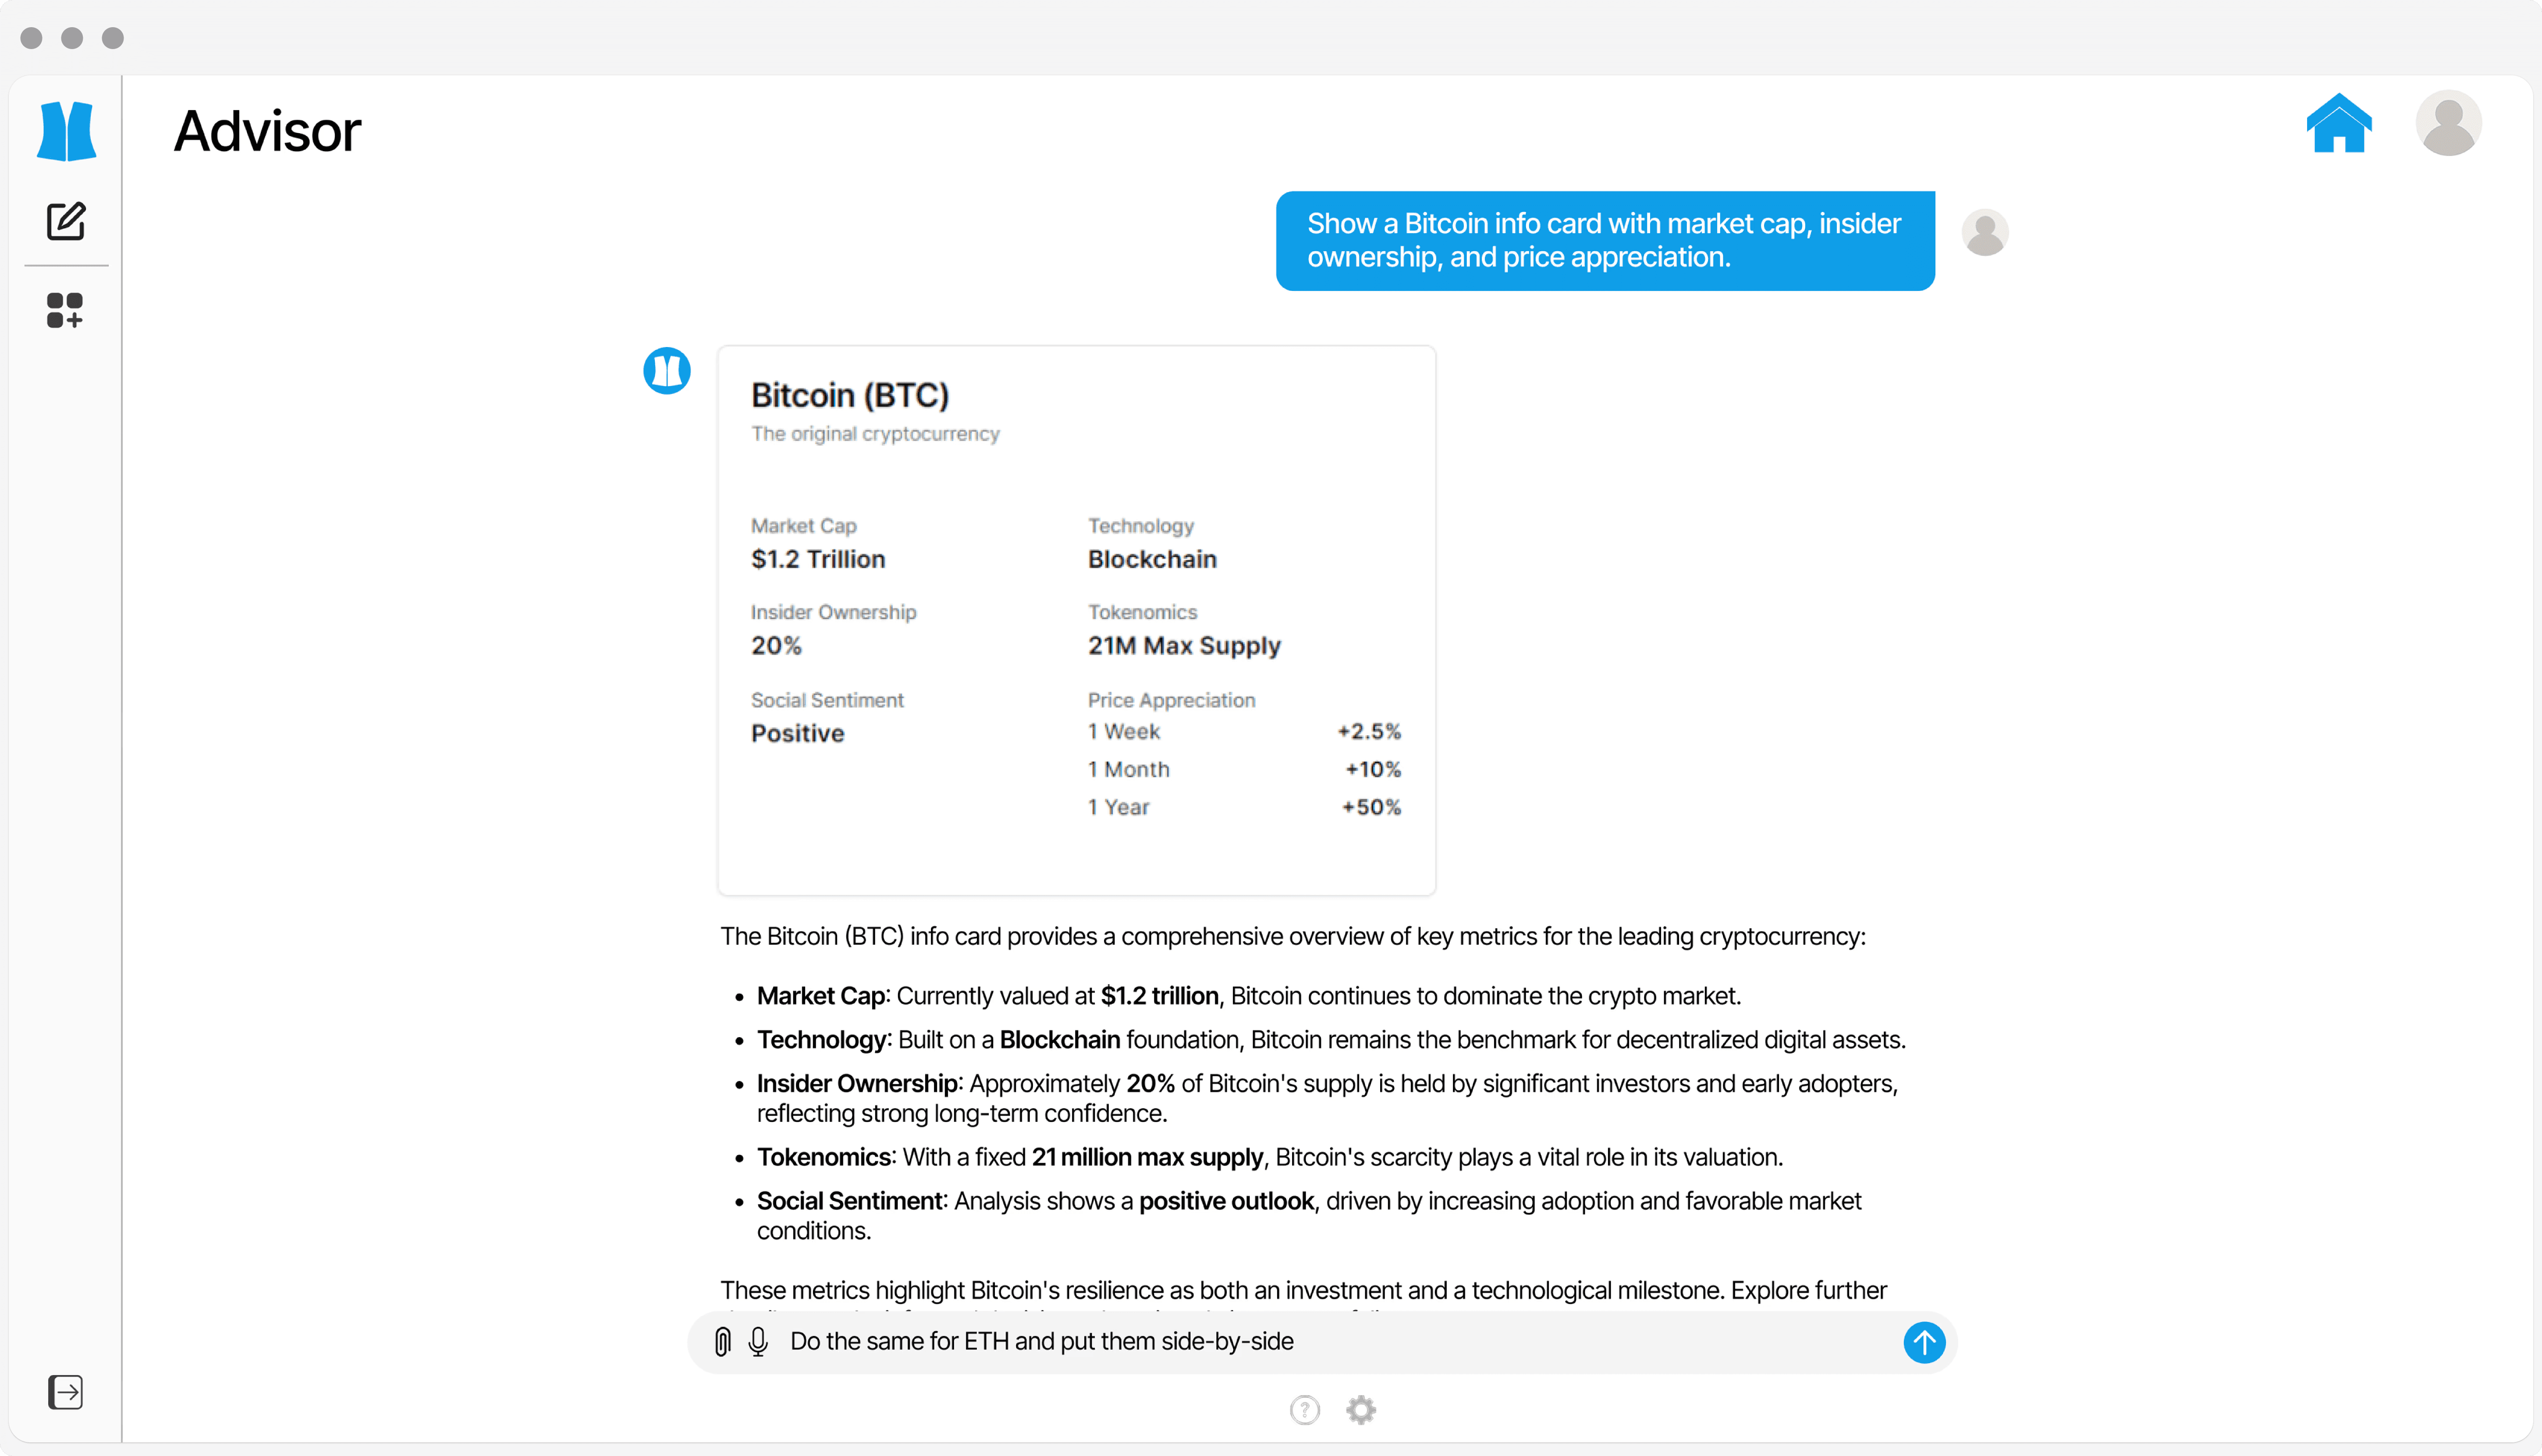Click the "Market Cap" label in card
Viewport: 2542px width, 1456px height.
pos(803,525)
